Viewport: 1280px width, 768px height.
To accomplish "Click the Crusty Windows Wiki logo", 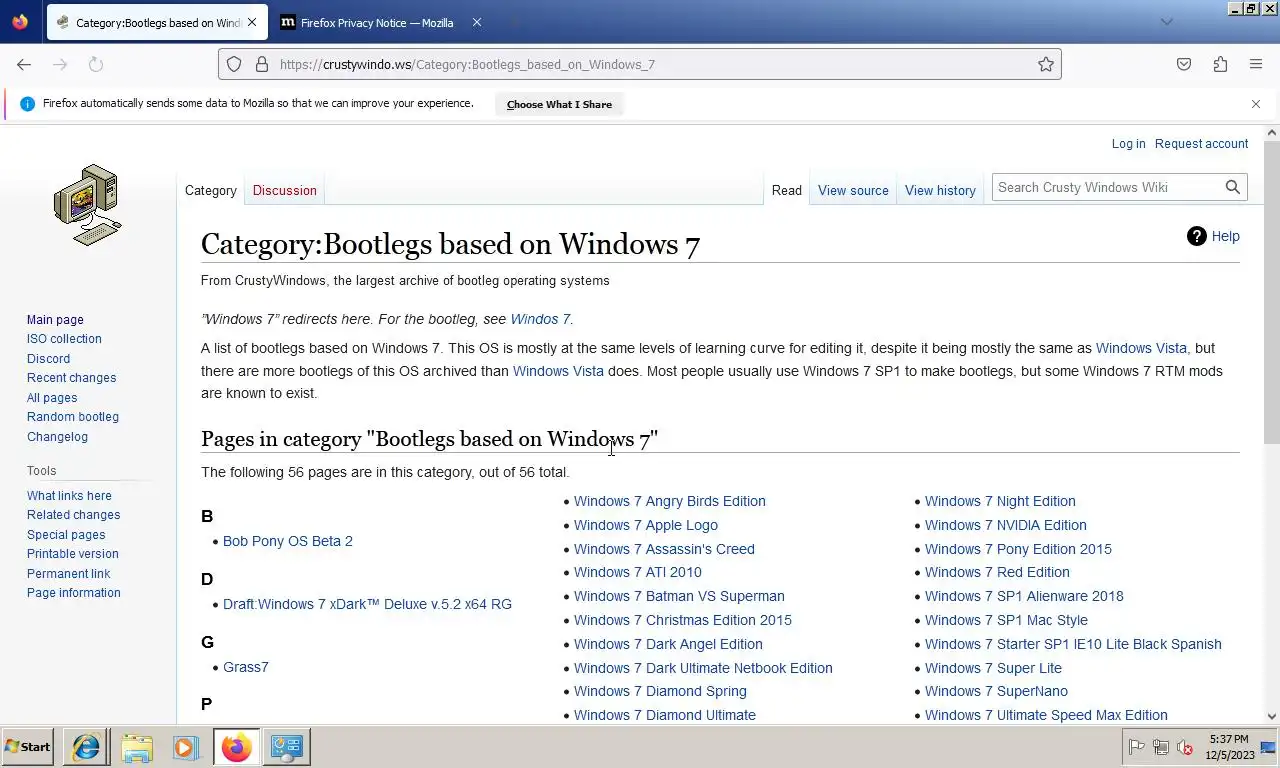I will point(88,205).
